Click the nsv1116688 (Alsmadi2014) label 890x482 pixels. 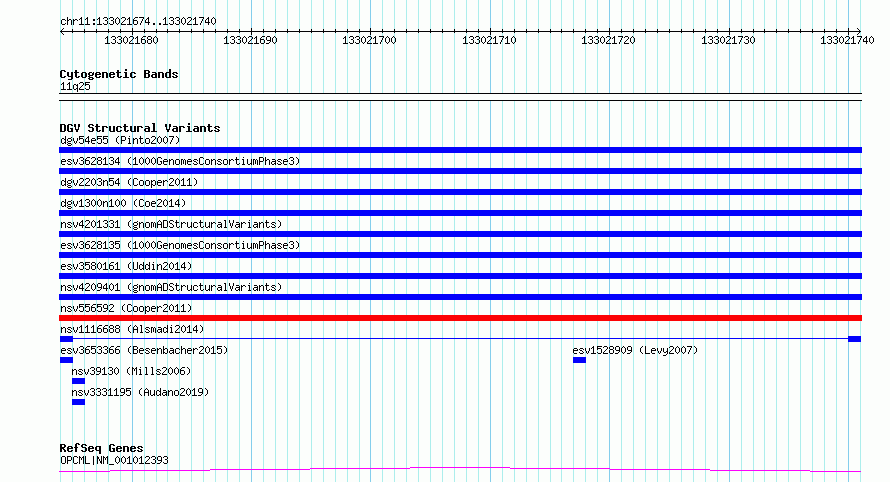point(132,329)
